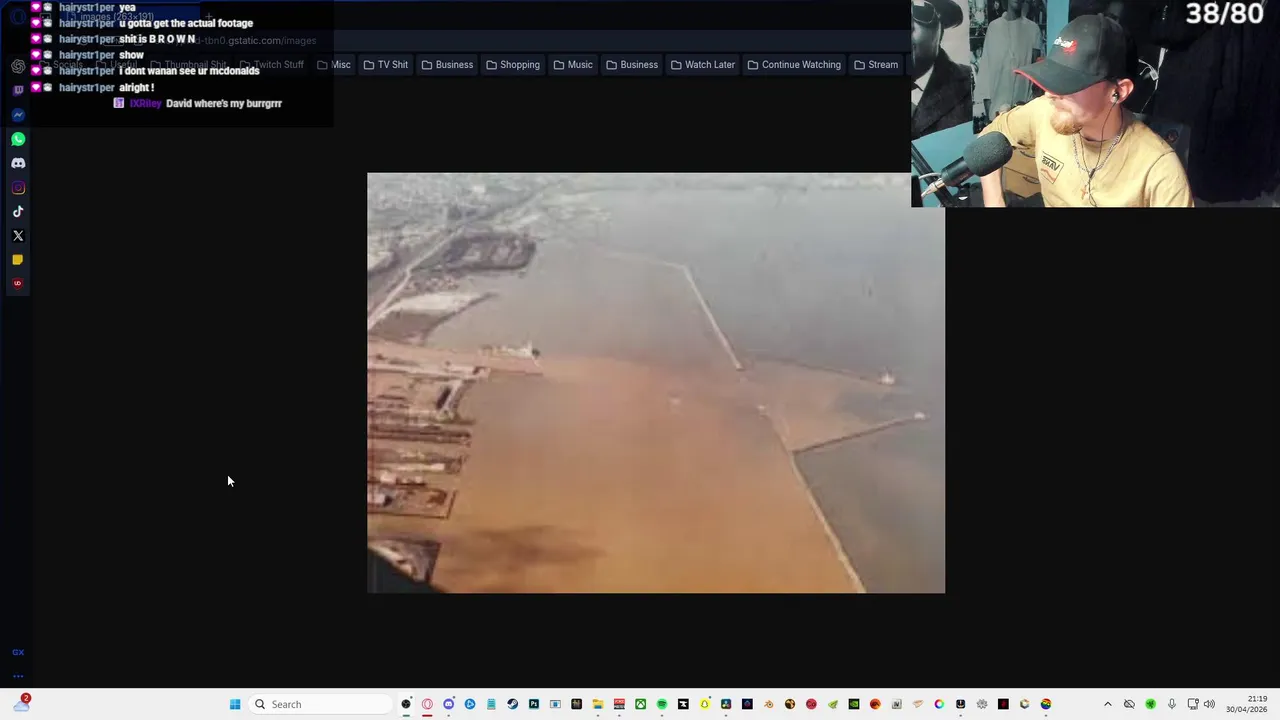Image resolution: width=1280 pixels, height=720 pixels.
Task: Open the Misc bookmarks folder
Action: click(x=334, y=65)
